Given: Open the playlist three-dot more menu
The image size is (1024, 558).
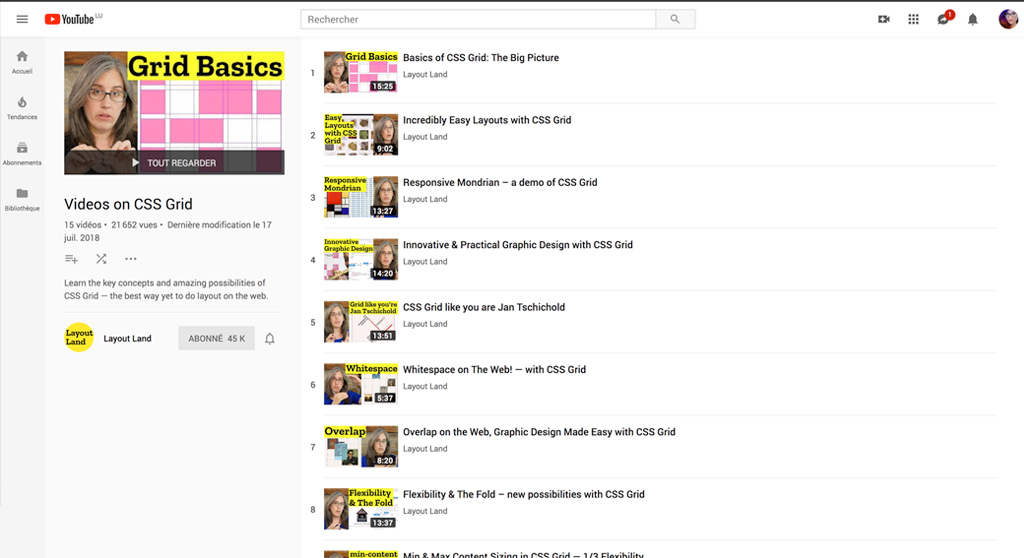Looking at the screenshot, I should (x=131, y=259).
